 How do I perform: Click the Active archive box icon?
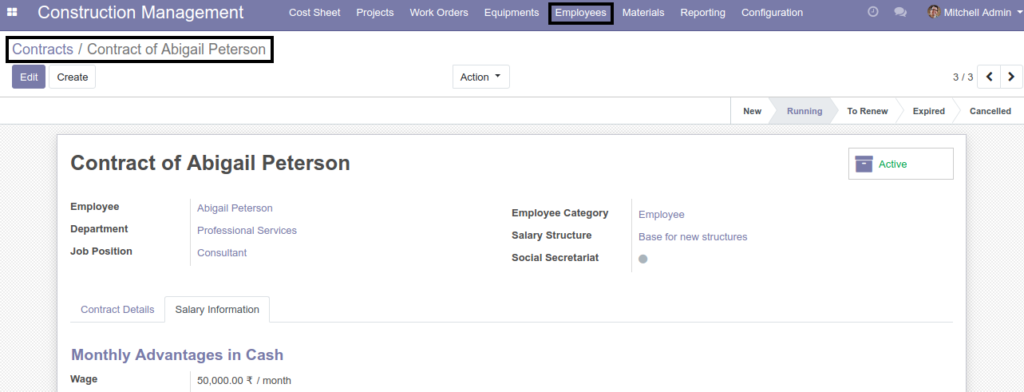[864, 164]
